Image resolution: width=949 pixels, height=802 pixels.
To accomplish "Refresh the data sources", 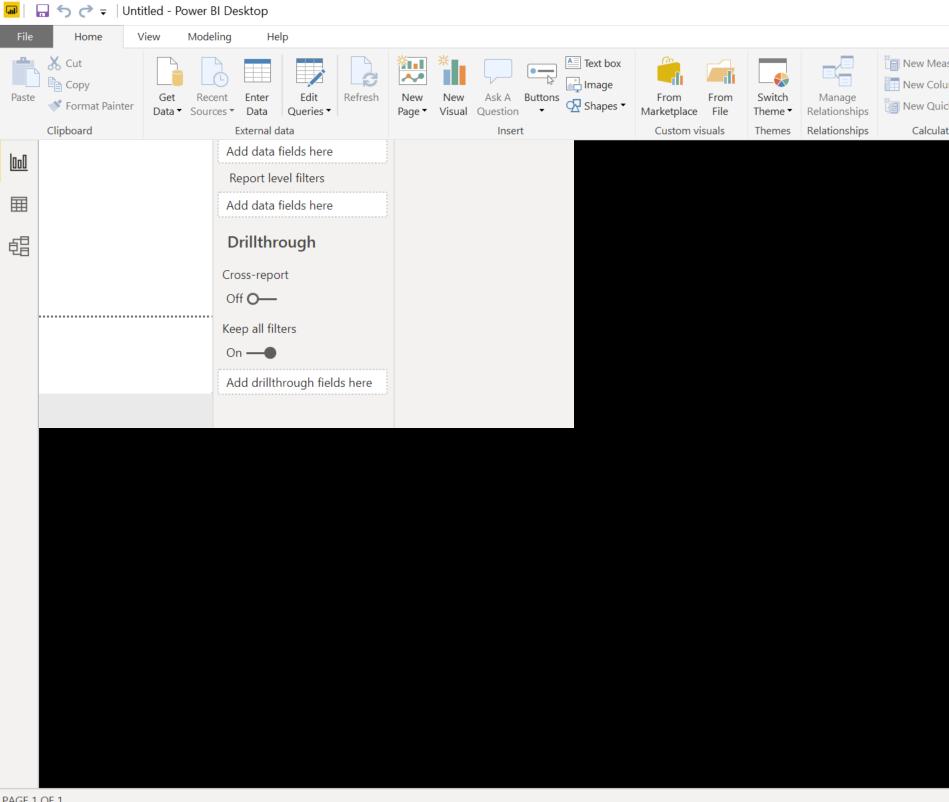I will click(361, 84).
